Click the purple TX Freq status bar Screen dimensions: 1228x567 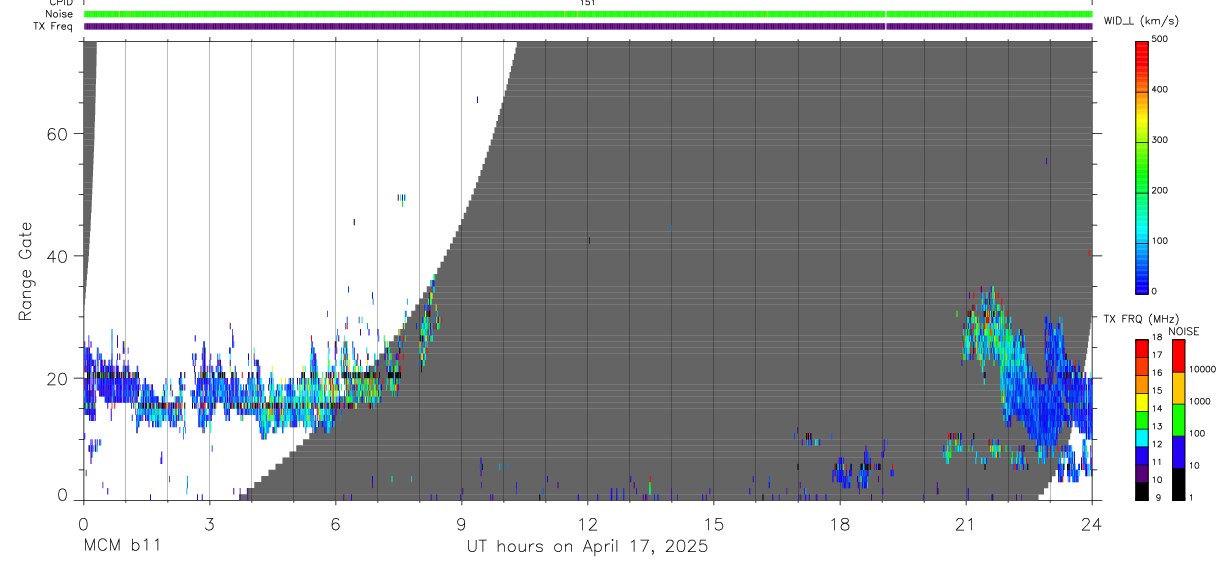click(588, 26)
